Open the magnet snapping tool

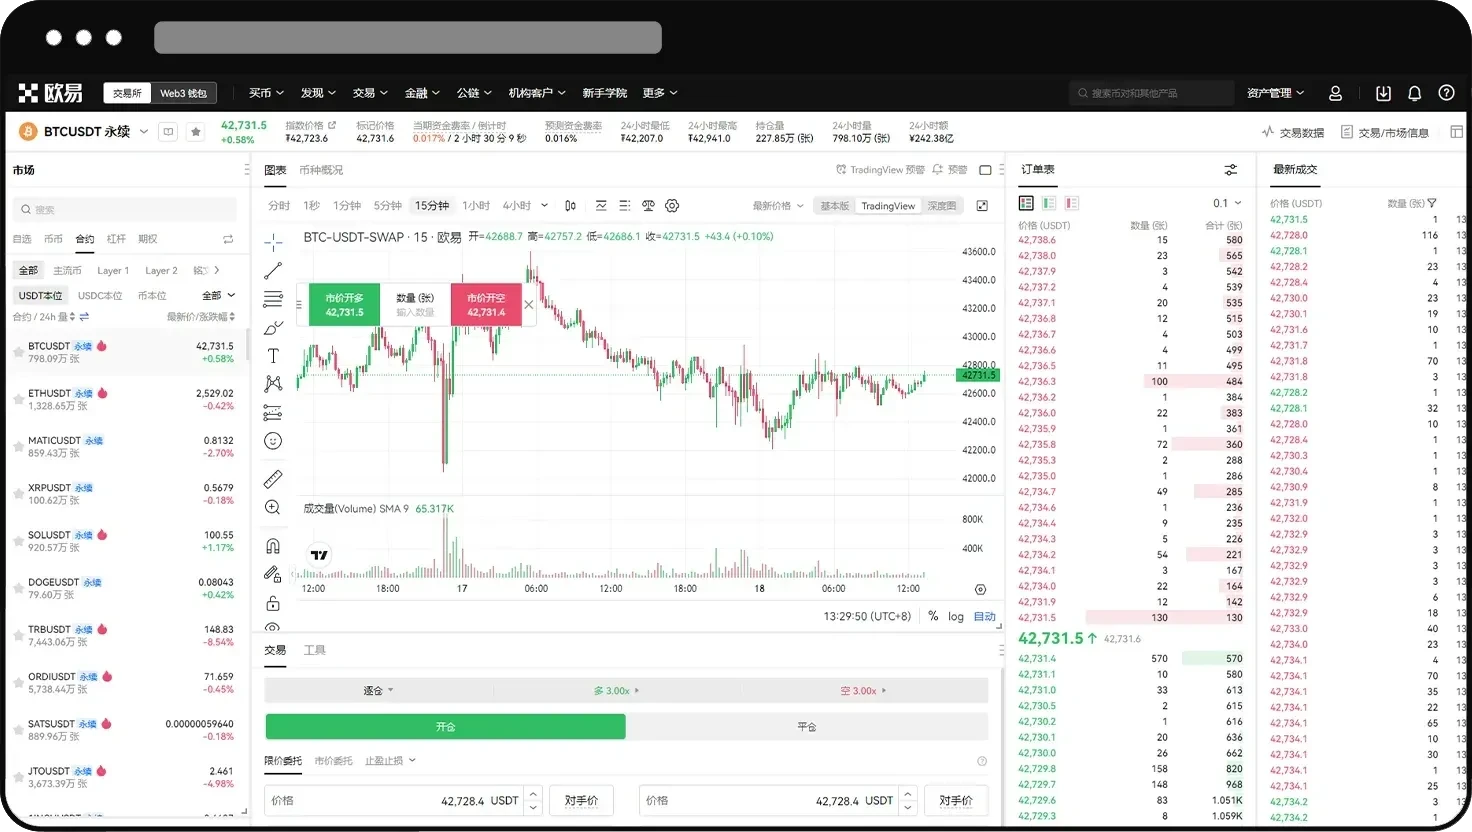pos(274,545)
